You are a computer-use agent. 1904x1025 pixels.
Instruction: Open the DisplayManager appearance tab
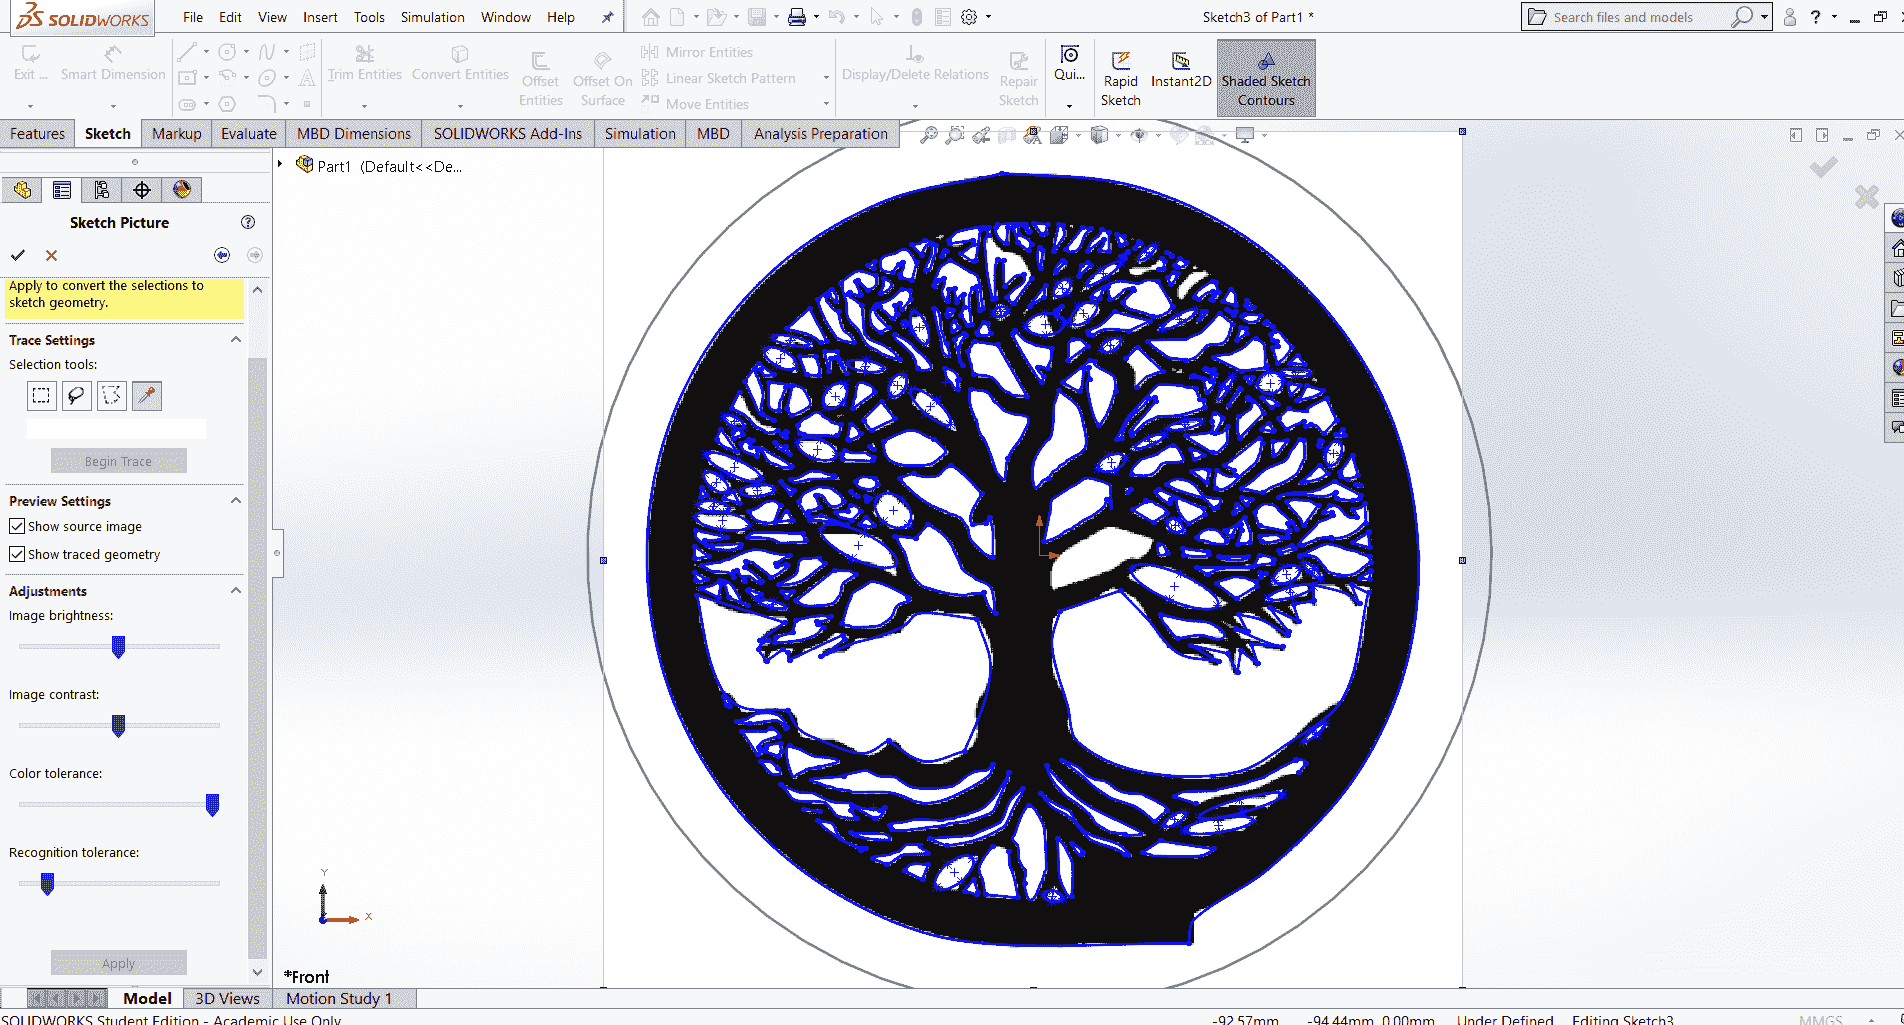pyautogui.click(x=182, y=190)
